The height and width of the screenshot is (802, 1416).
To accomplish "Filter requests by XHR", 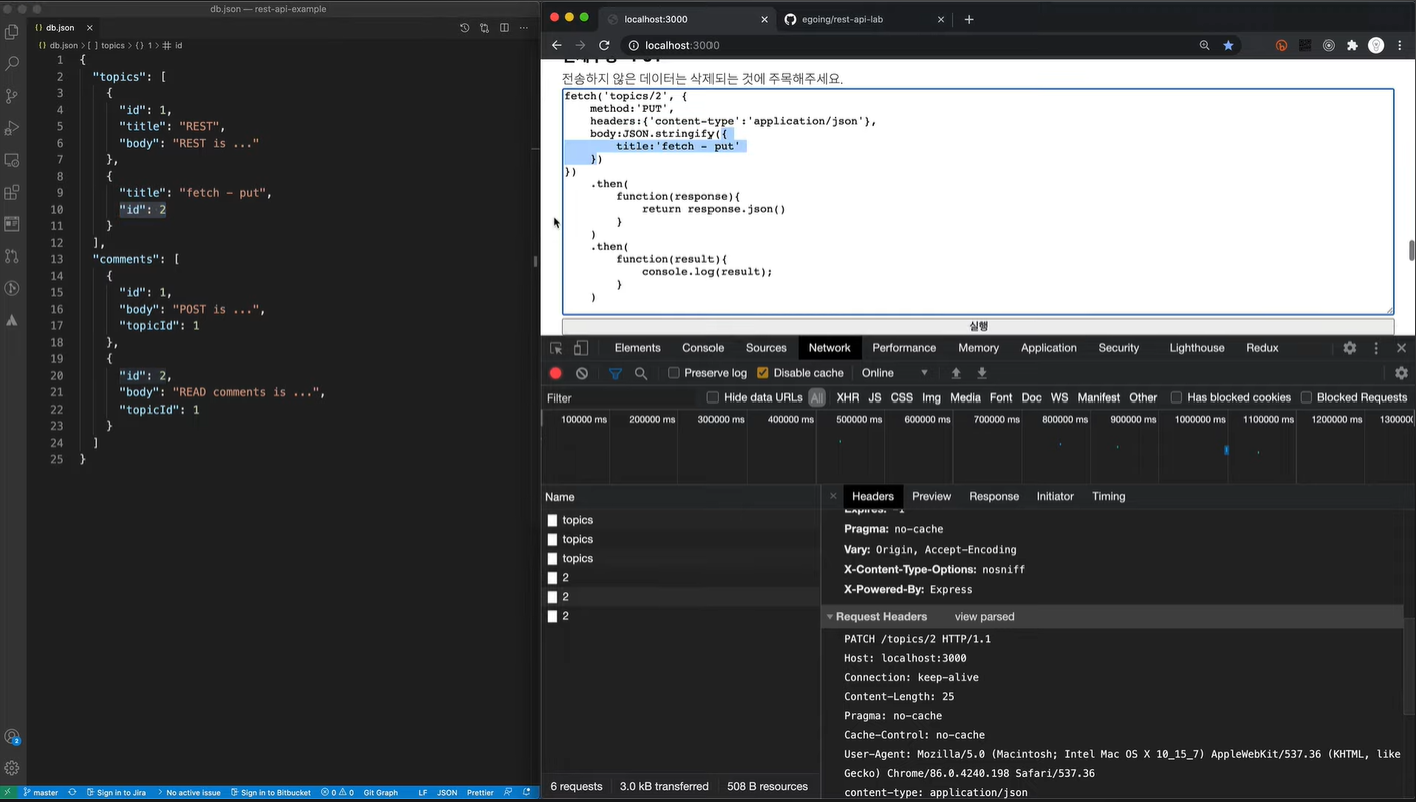I will coord(847,397).
